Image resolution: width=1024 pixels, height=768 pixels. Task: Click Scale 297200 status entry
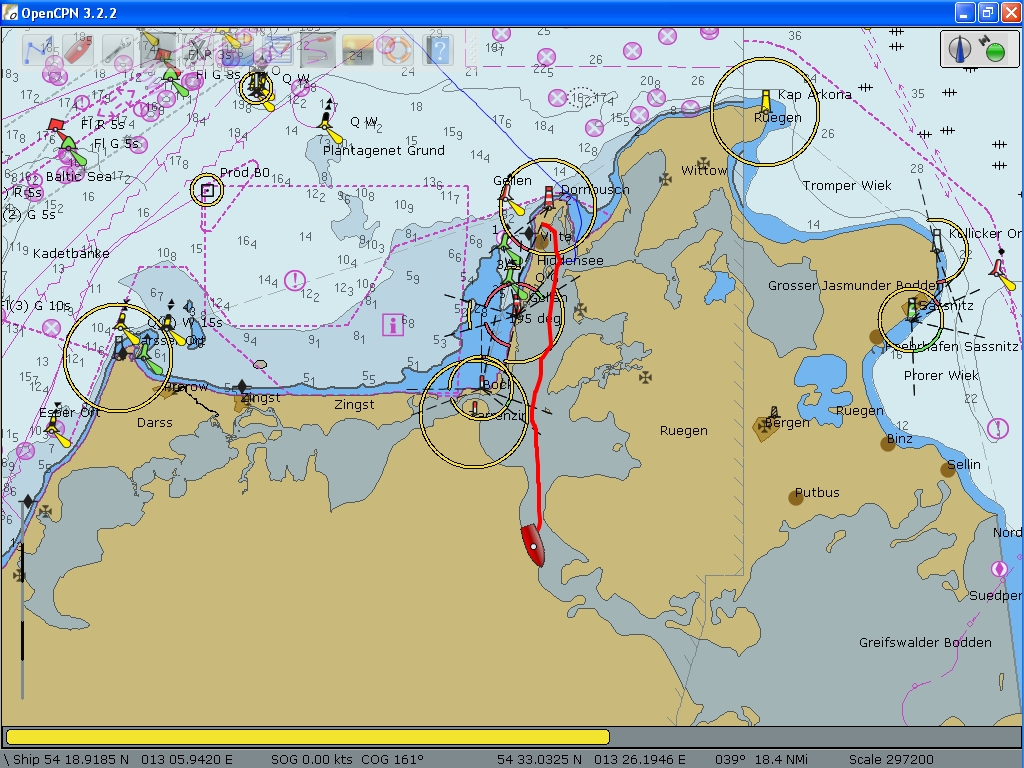pyautogui.click(x=891, y=760)
